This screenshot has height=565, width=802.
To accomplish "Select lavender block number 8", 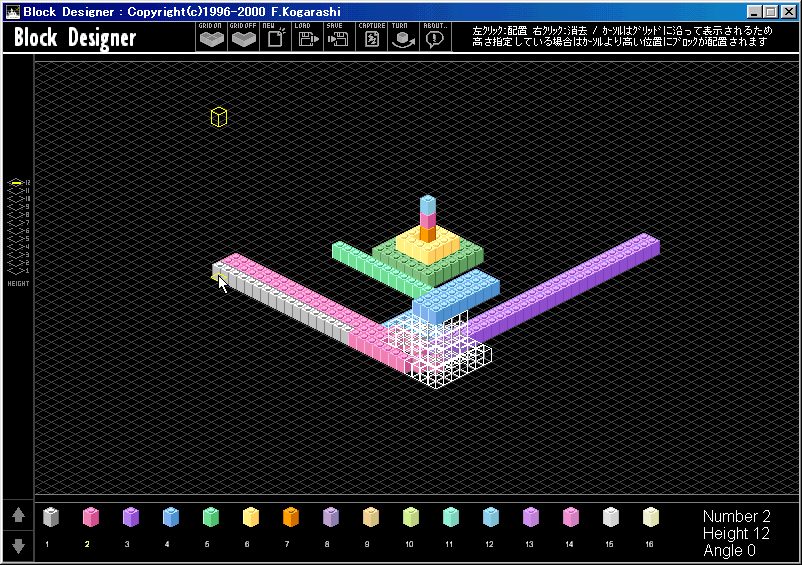I will (x=331, y=517).
